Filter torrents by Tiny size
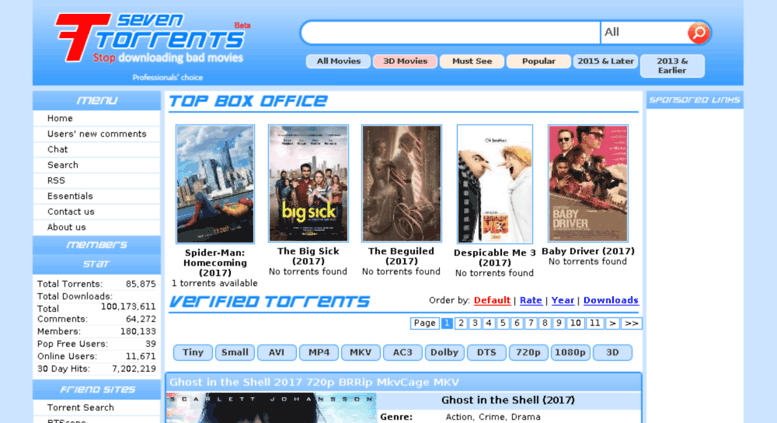777x423 pixels. pos(193,353)
